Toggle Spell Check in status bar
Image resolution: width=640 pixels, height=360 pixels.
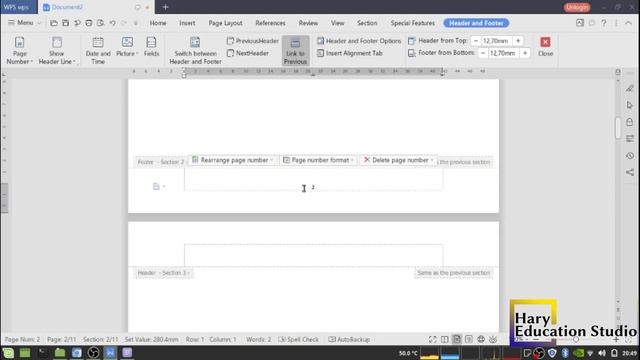pyautogui.click(x=298, y=340)
